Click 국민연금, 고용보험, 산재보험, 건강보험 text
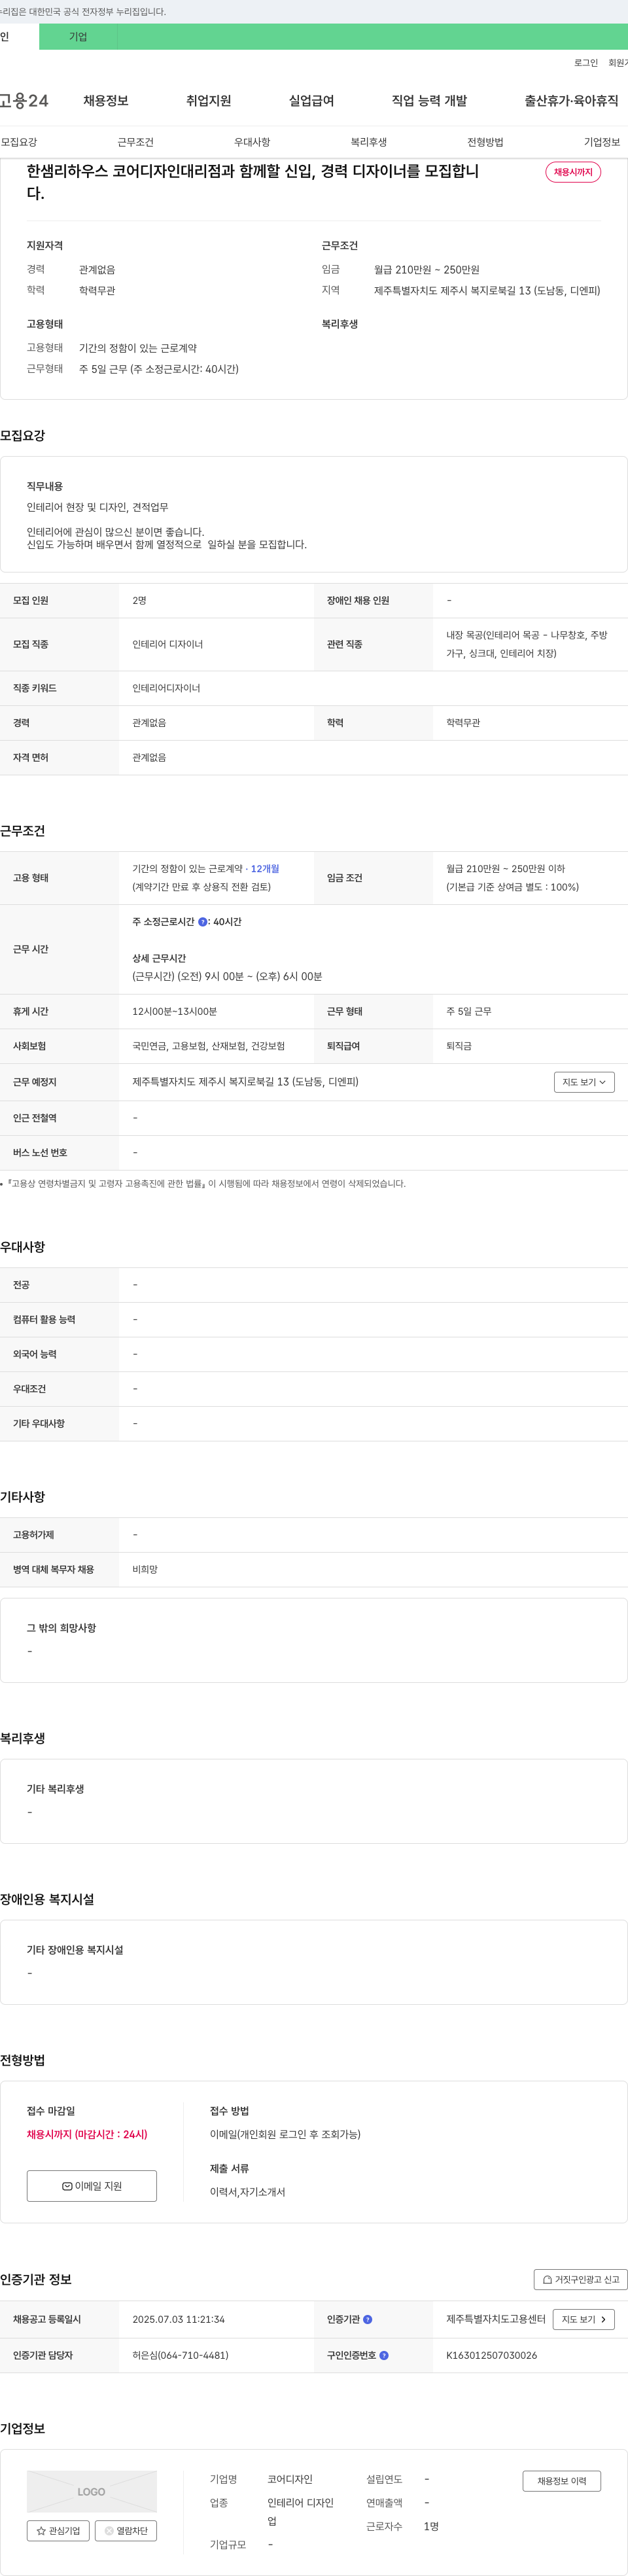Viewport: 628px width, 2576px height. [209, 1046]
